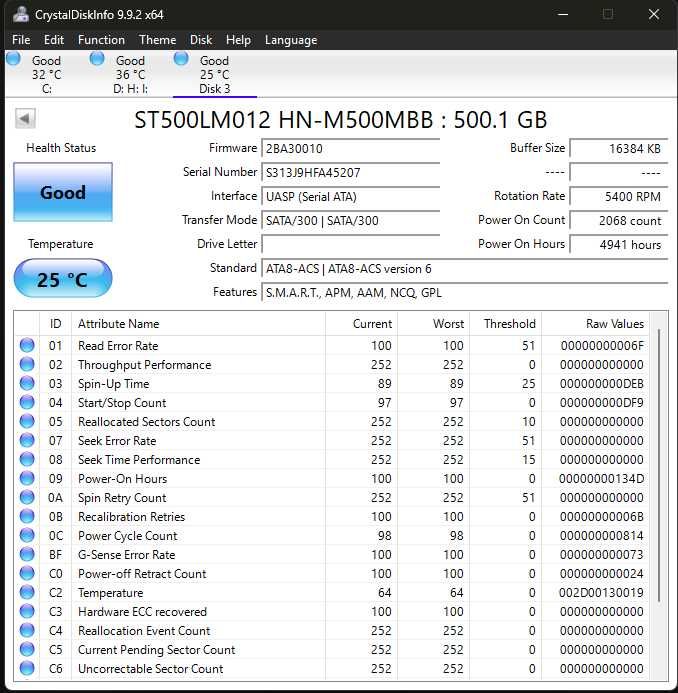
Task: Click the Read Error Rate status orb
Action: coord(27,345)
